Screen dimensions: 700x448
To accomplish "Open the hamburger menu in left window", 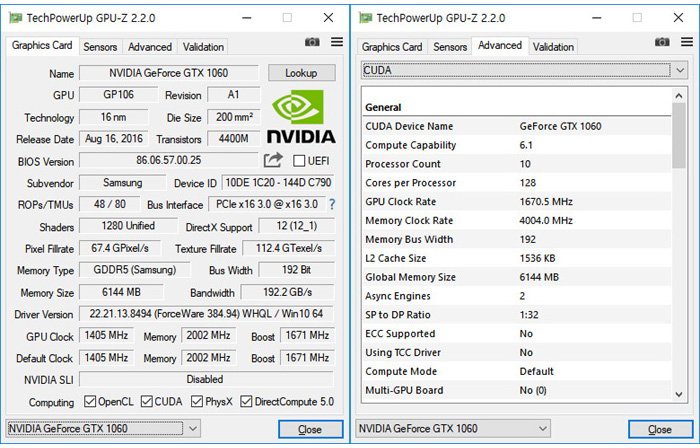I will (337, 42).
